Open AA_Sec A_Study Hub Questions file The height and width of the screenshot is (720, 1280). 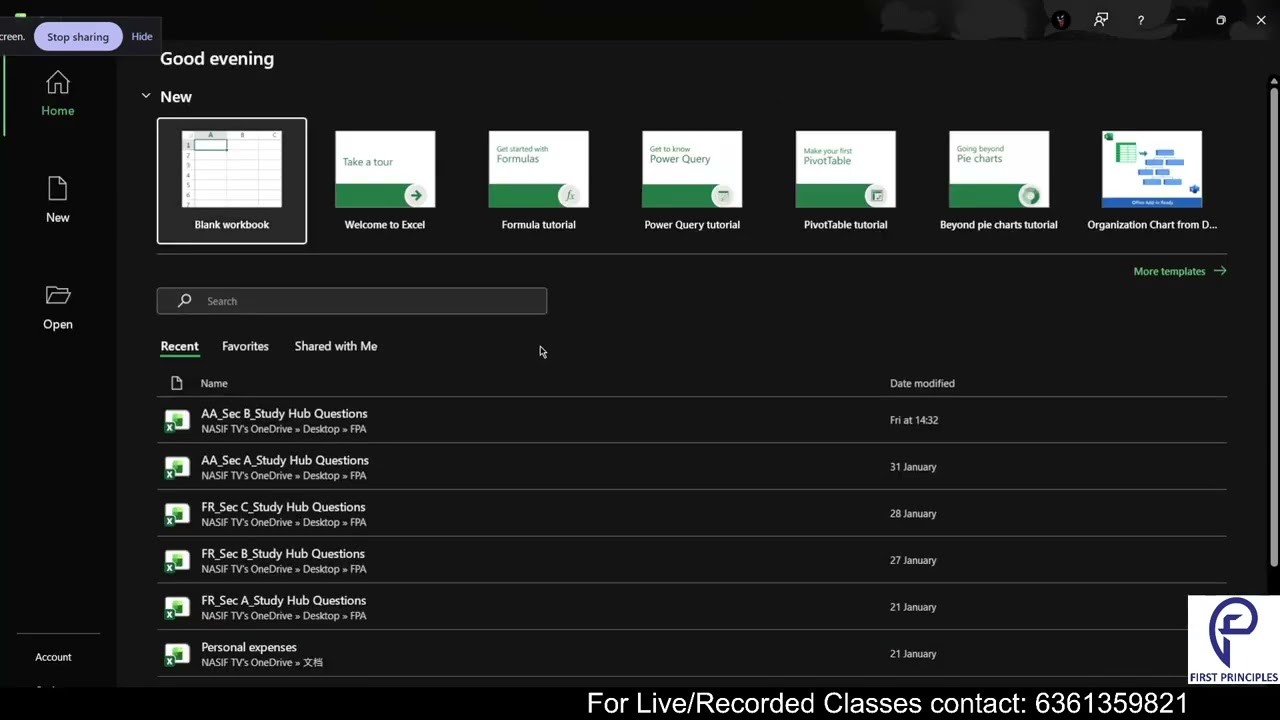(x=692, y=467)
